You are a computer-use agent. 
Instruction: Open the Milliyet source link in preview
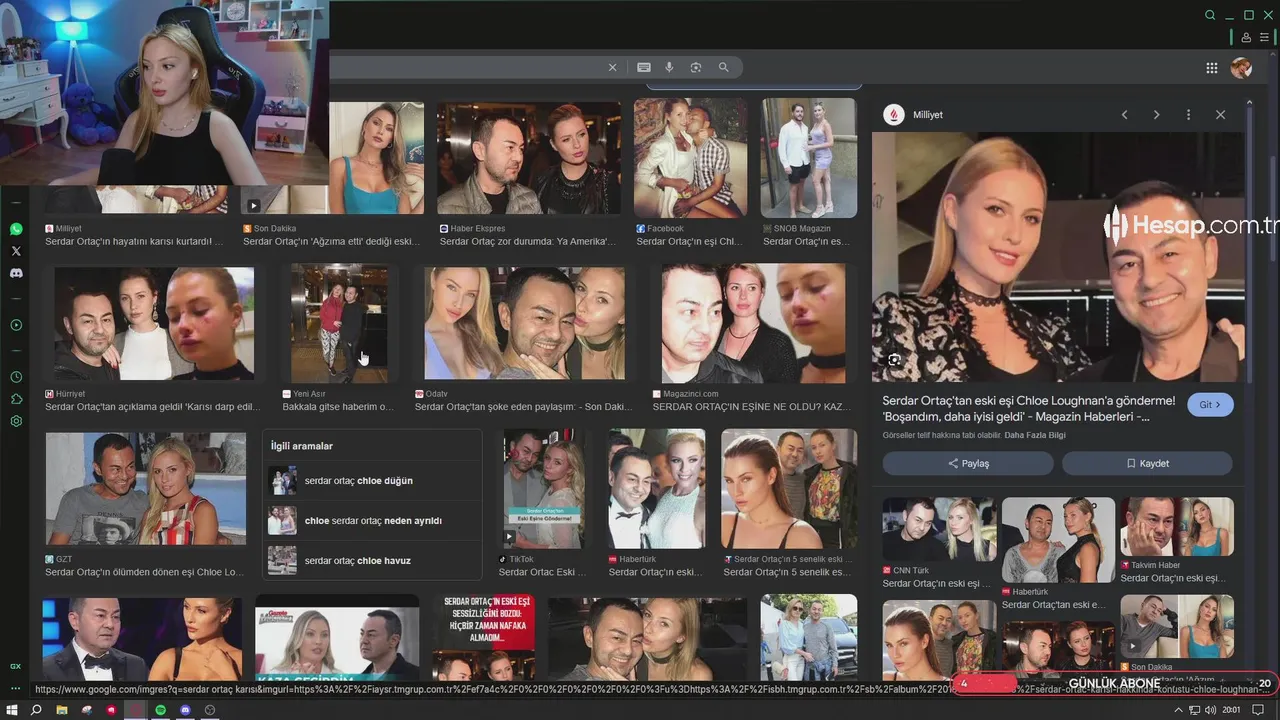[x=914, y=115]
